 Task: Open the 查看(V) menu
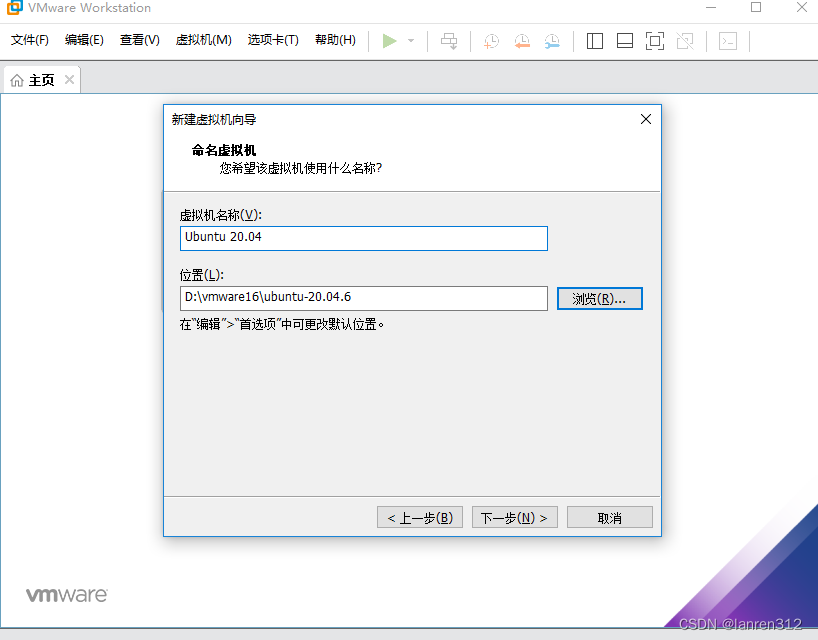pyautogui.click(x=140, y=40)
